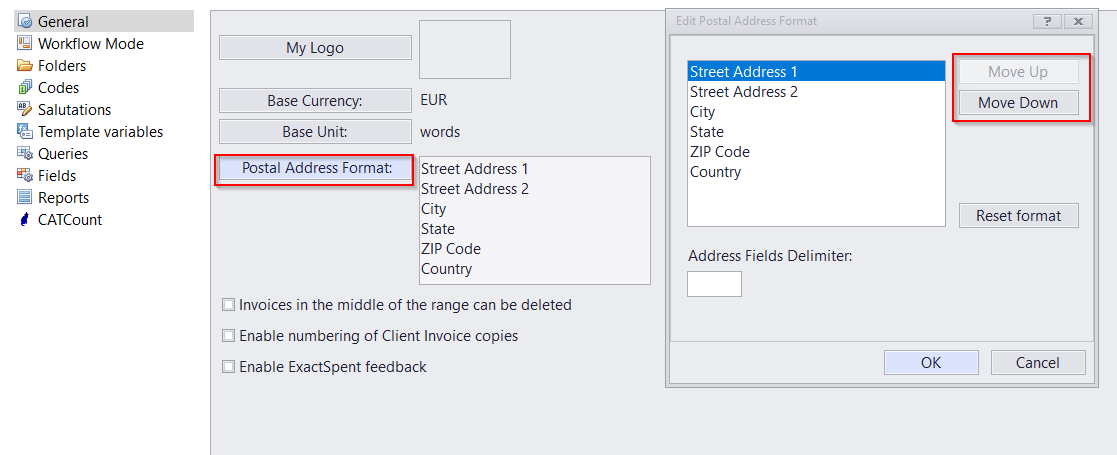The width and height of the screenshot is (1117, 455).
Task: Toggle the Enable ExactSpent feedback checkbox
Action: coord(229,367)
